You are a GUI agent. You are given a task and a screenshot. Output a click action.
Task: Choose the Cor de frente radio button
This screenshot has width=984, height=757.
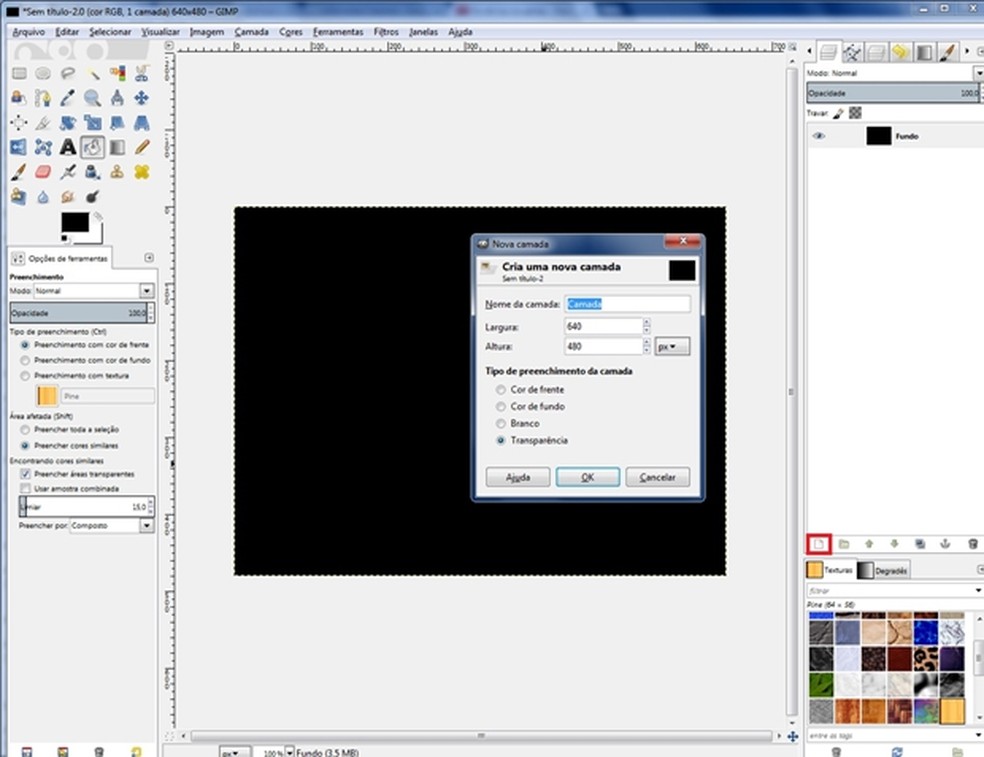[501, 389]
